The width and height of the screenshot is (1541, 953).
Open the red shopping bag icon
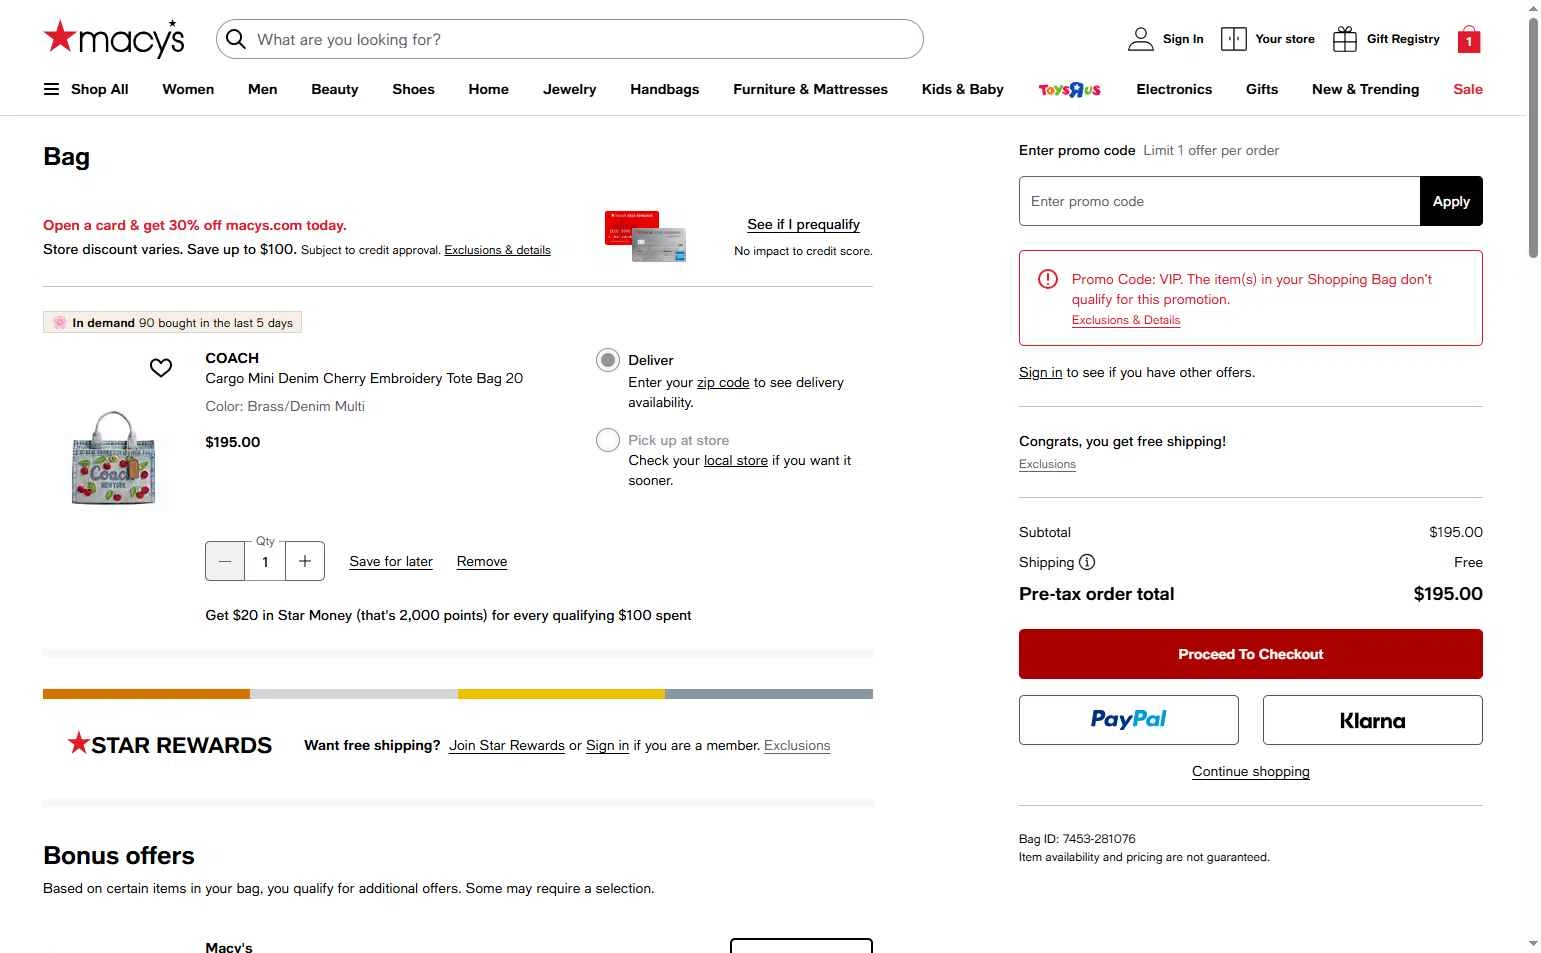coord(1469,39)
